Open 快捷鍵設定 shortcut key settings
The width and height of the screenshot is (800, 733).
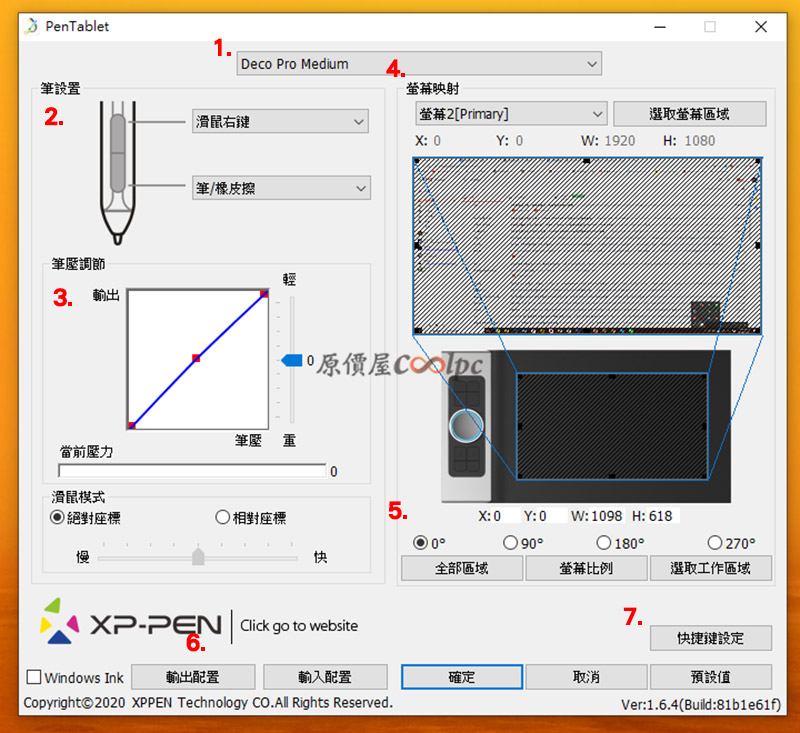click(x=711, y=638)
